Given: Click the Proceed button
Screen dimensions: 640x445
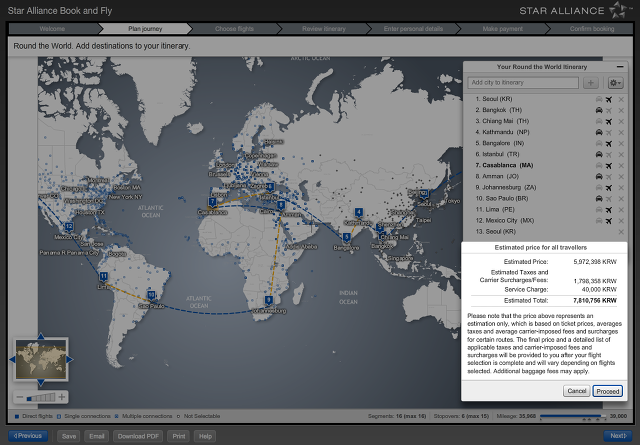Looking at the screenshot, I should 608,391.
